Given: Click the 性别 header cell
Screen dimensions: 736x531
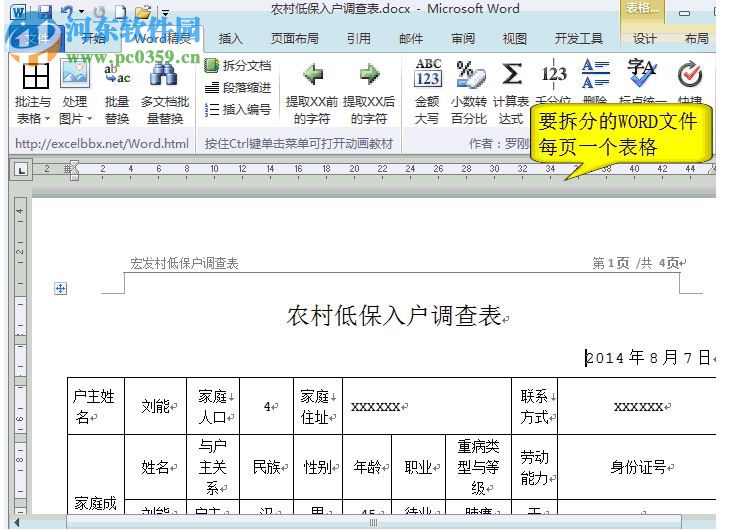Looking at the screenshot, I should click(x=318, y=467).
